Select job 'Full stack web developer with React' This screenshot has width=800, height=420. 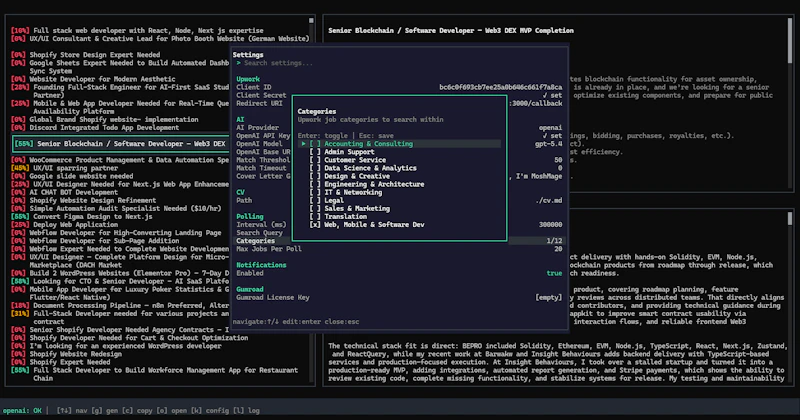(x=137, y=31)
